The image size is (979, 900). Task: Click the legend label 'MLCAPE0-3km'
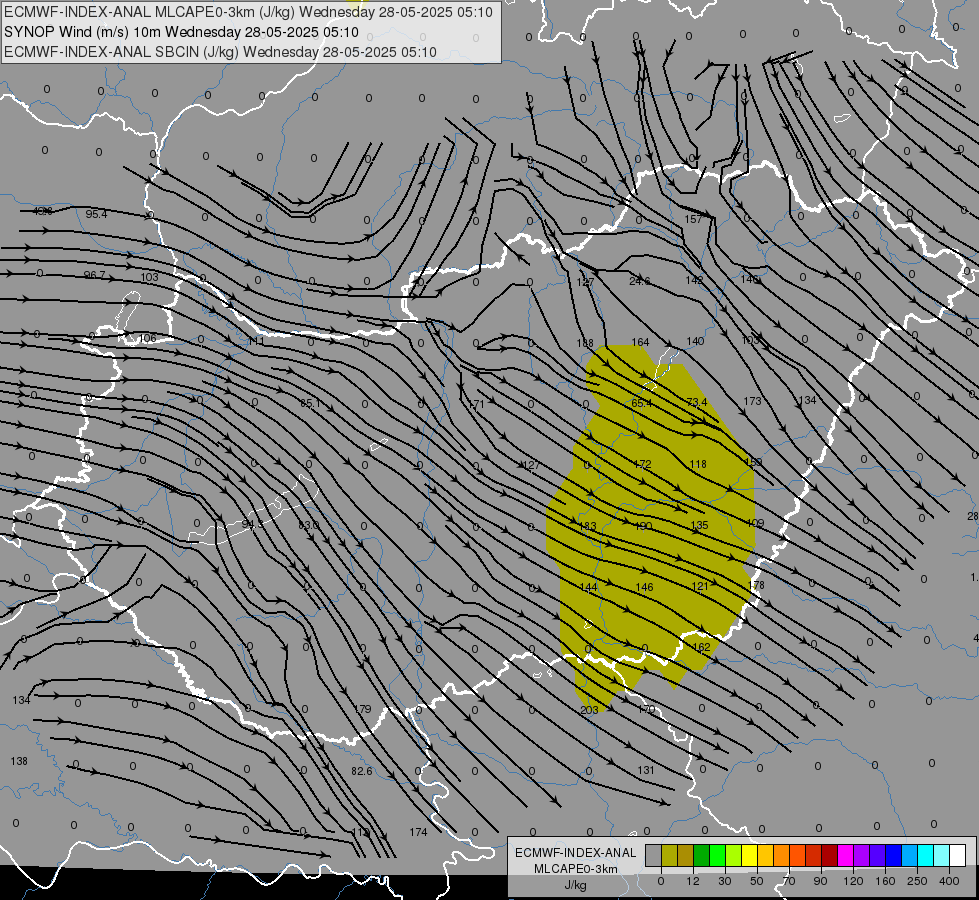[x=576, y=869]
